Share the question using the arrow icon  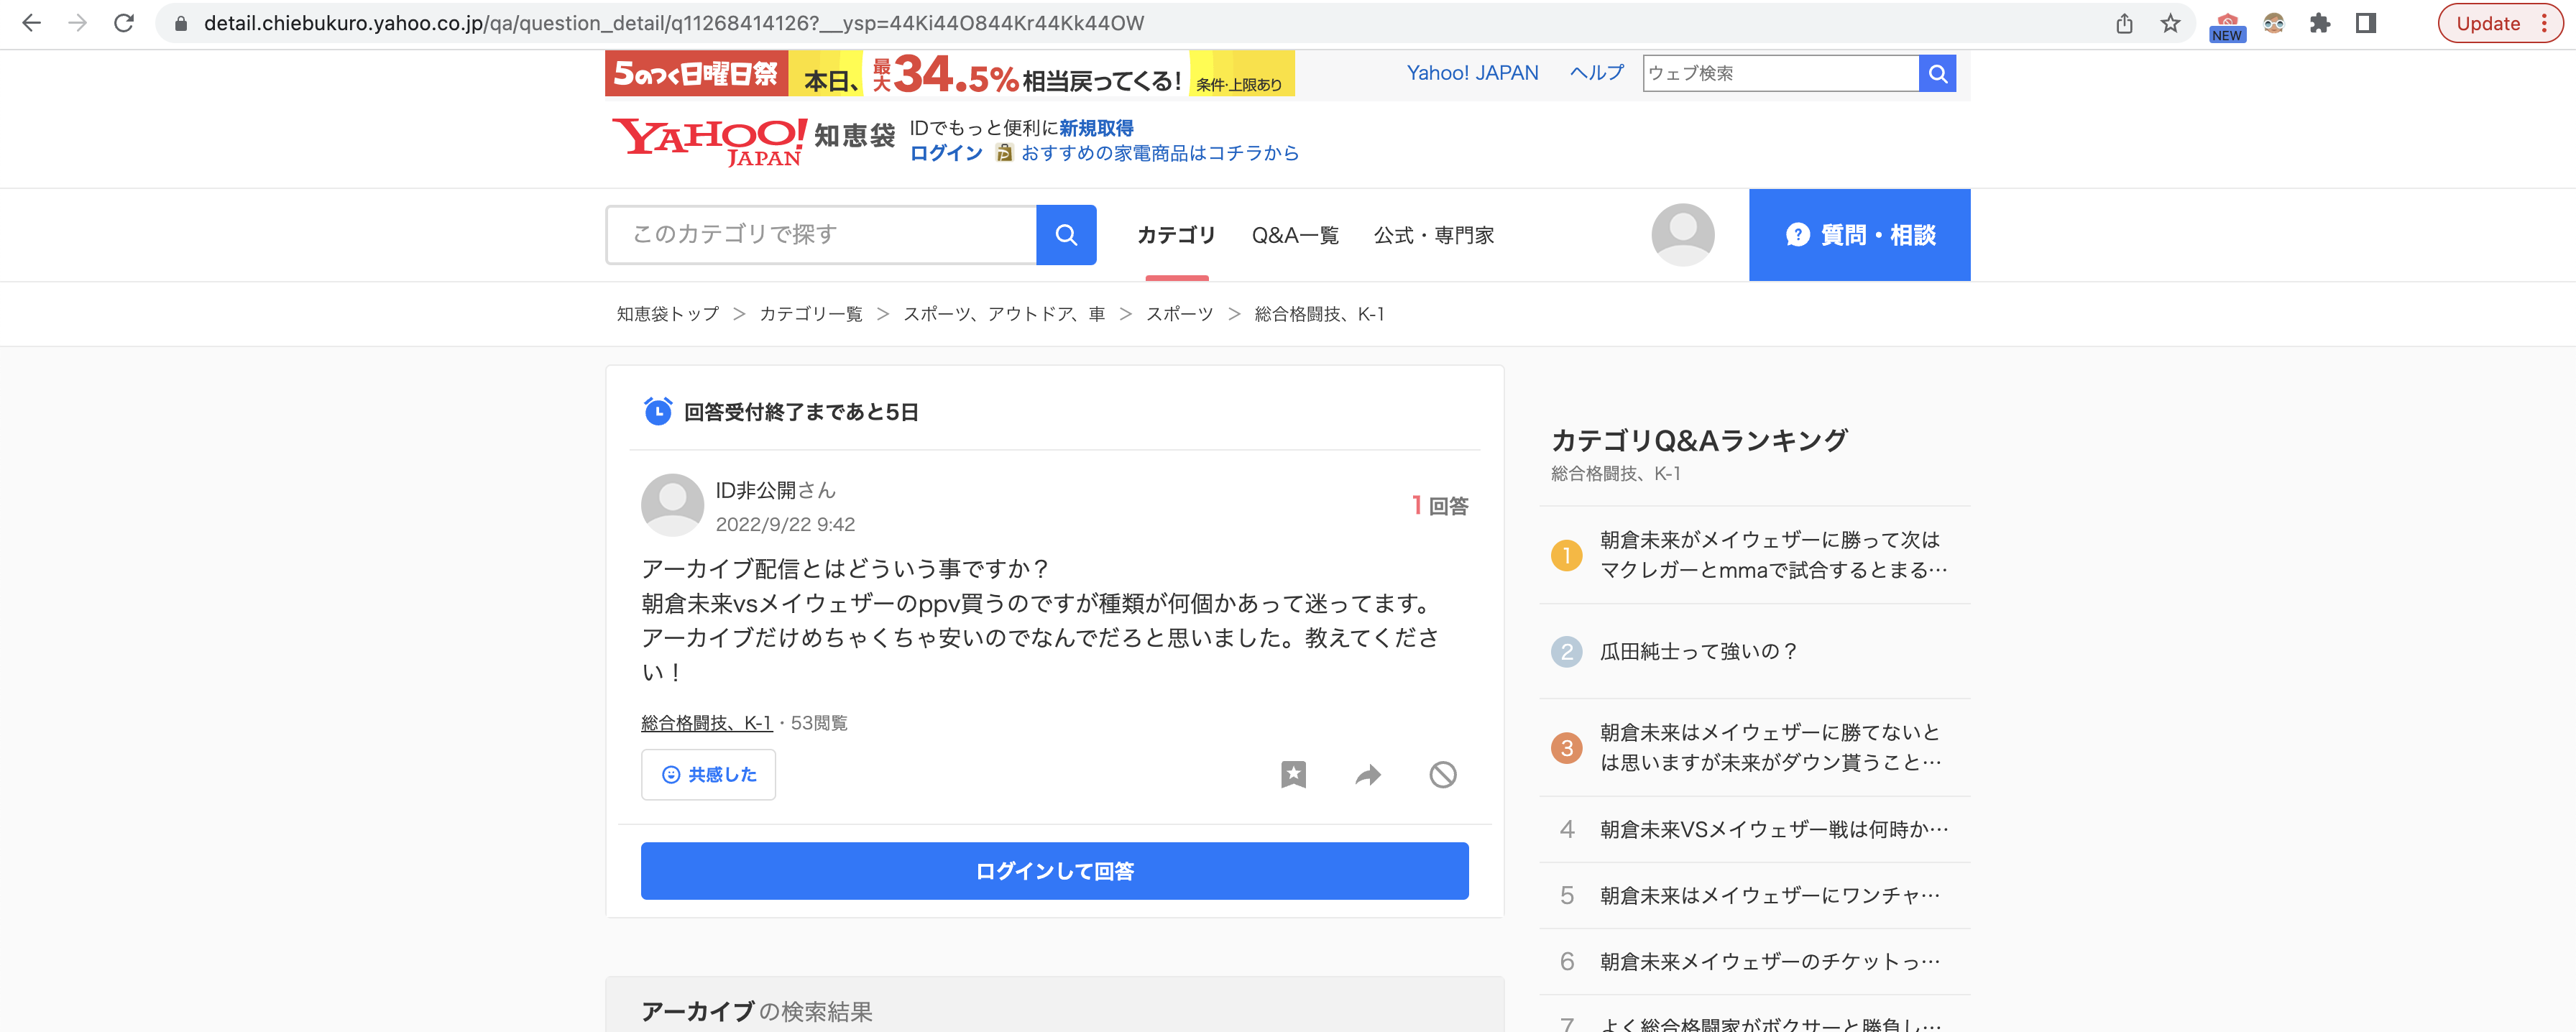tap(1367, 774)
